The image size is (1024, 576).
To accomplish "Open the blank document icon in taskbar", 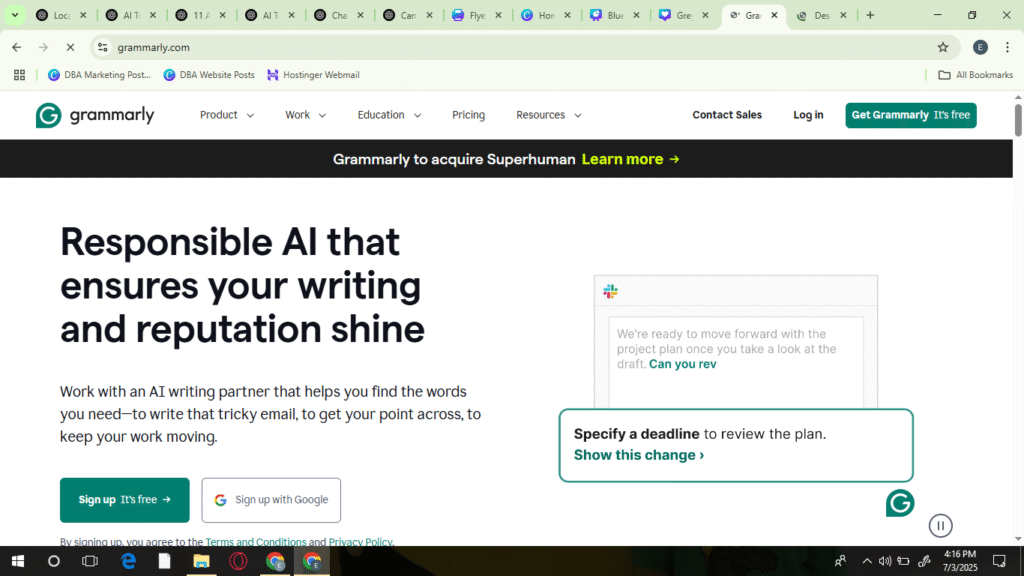I will [x=165, y=561].
